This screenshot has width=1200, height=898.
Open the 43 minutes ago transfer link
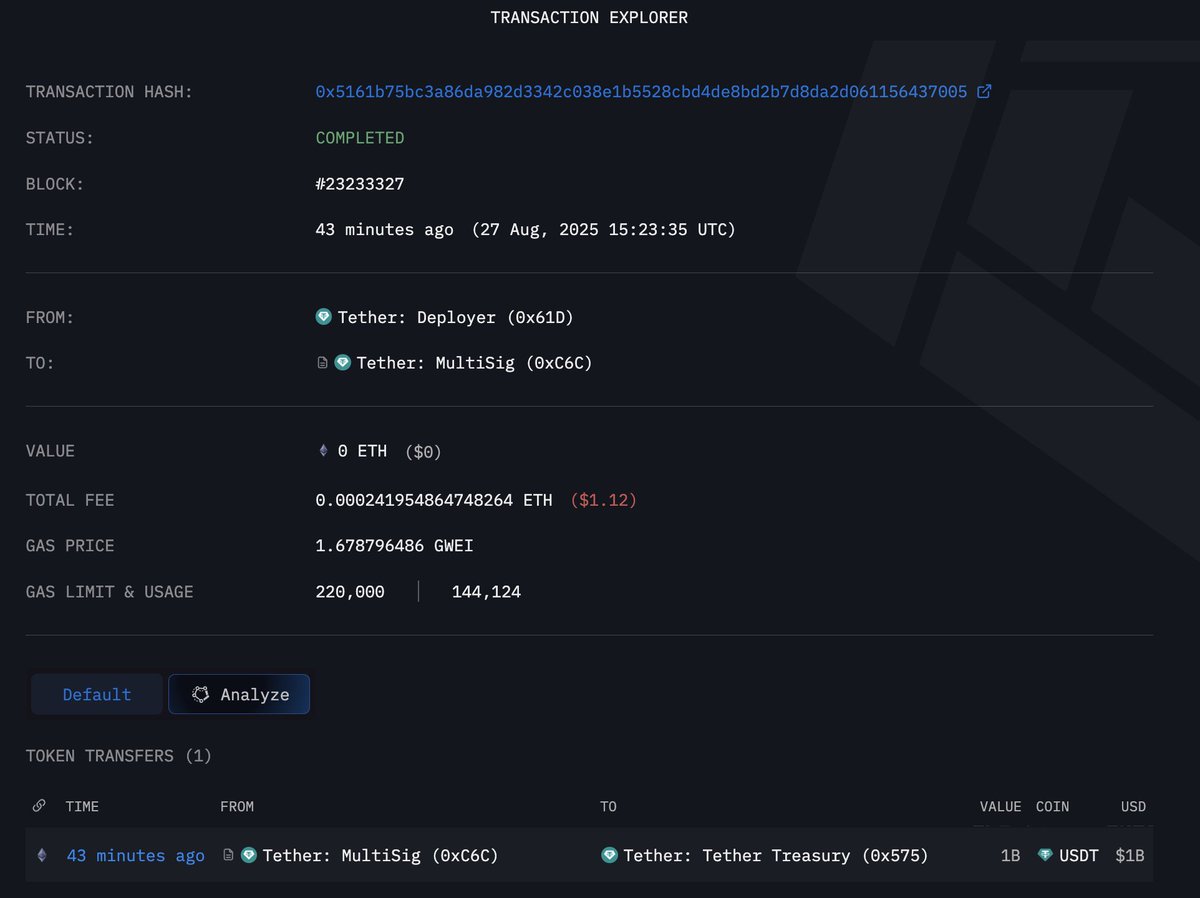pos(136,856)
